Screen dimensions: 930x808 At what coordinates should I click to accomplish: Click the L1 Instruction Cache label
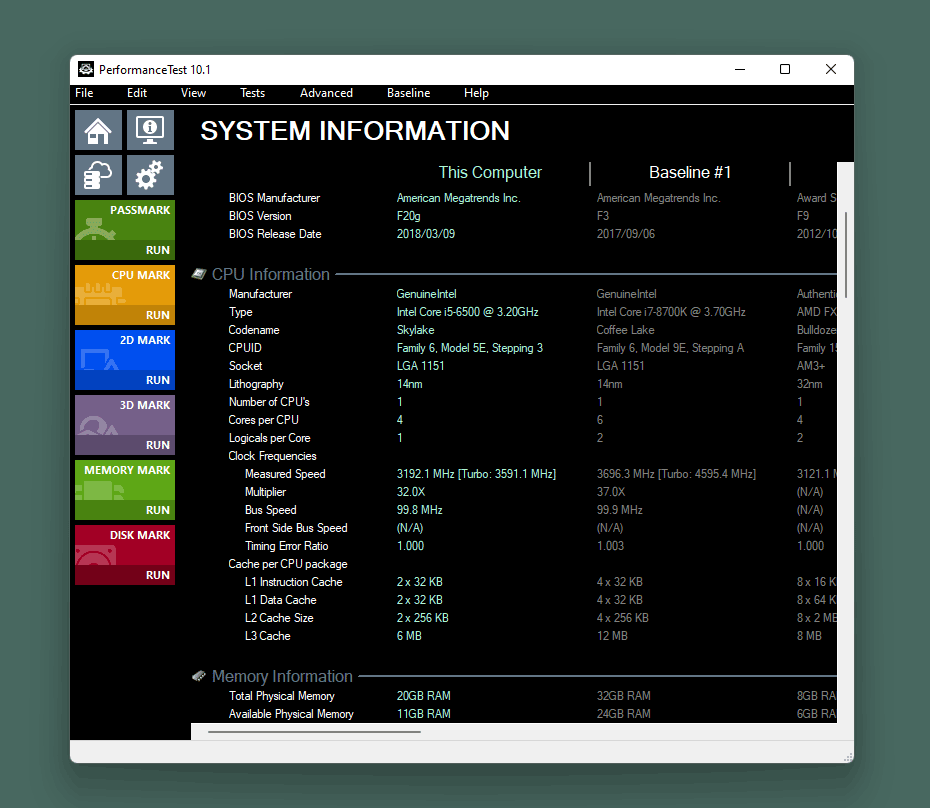[x=294, y=582]
